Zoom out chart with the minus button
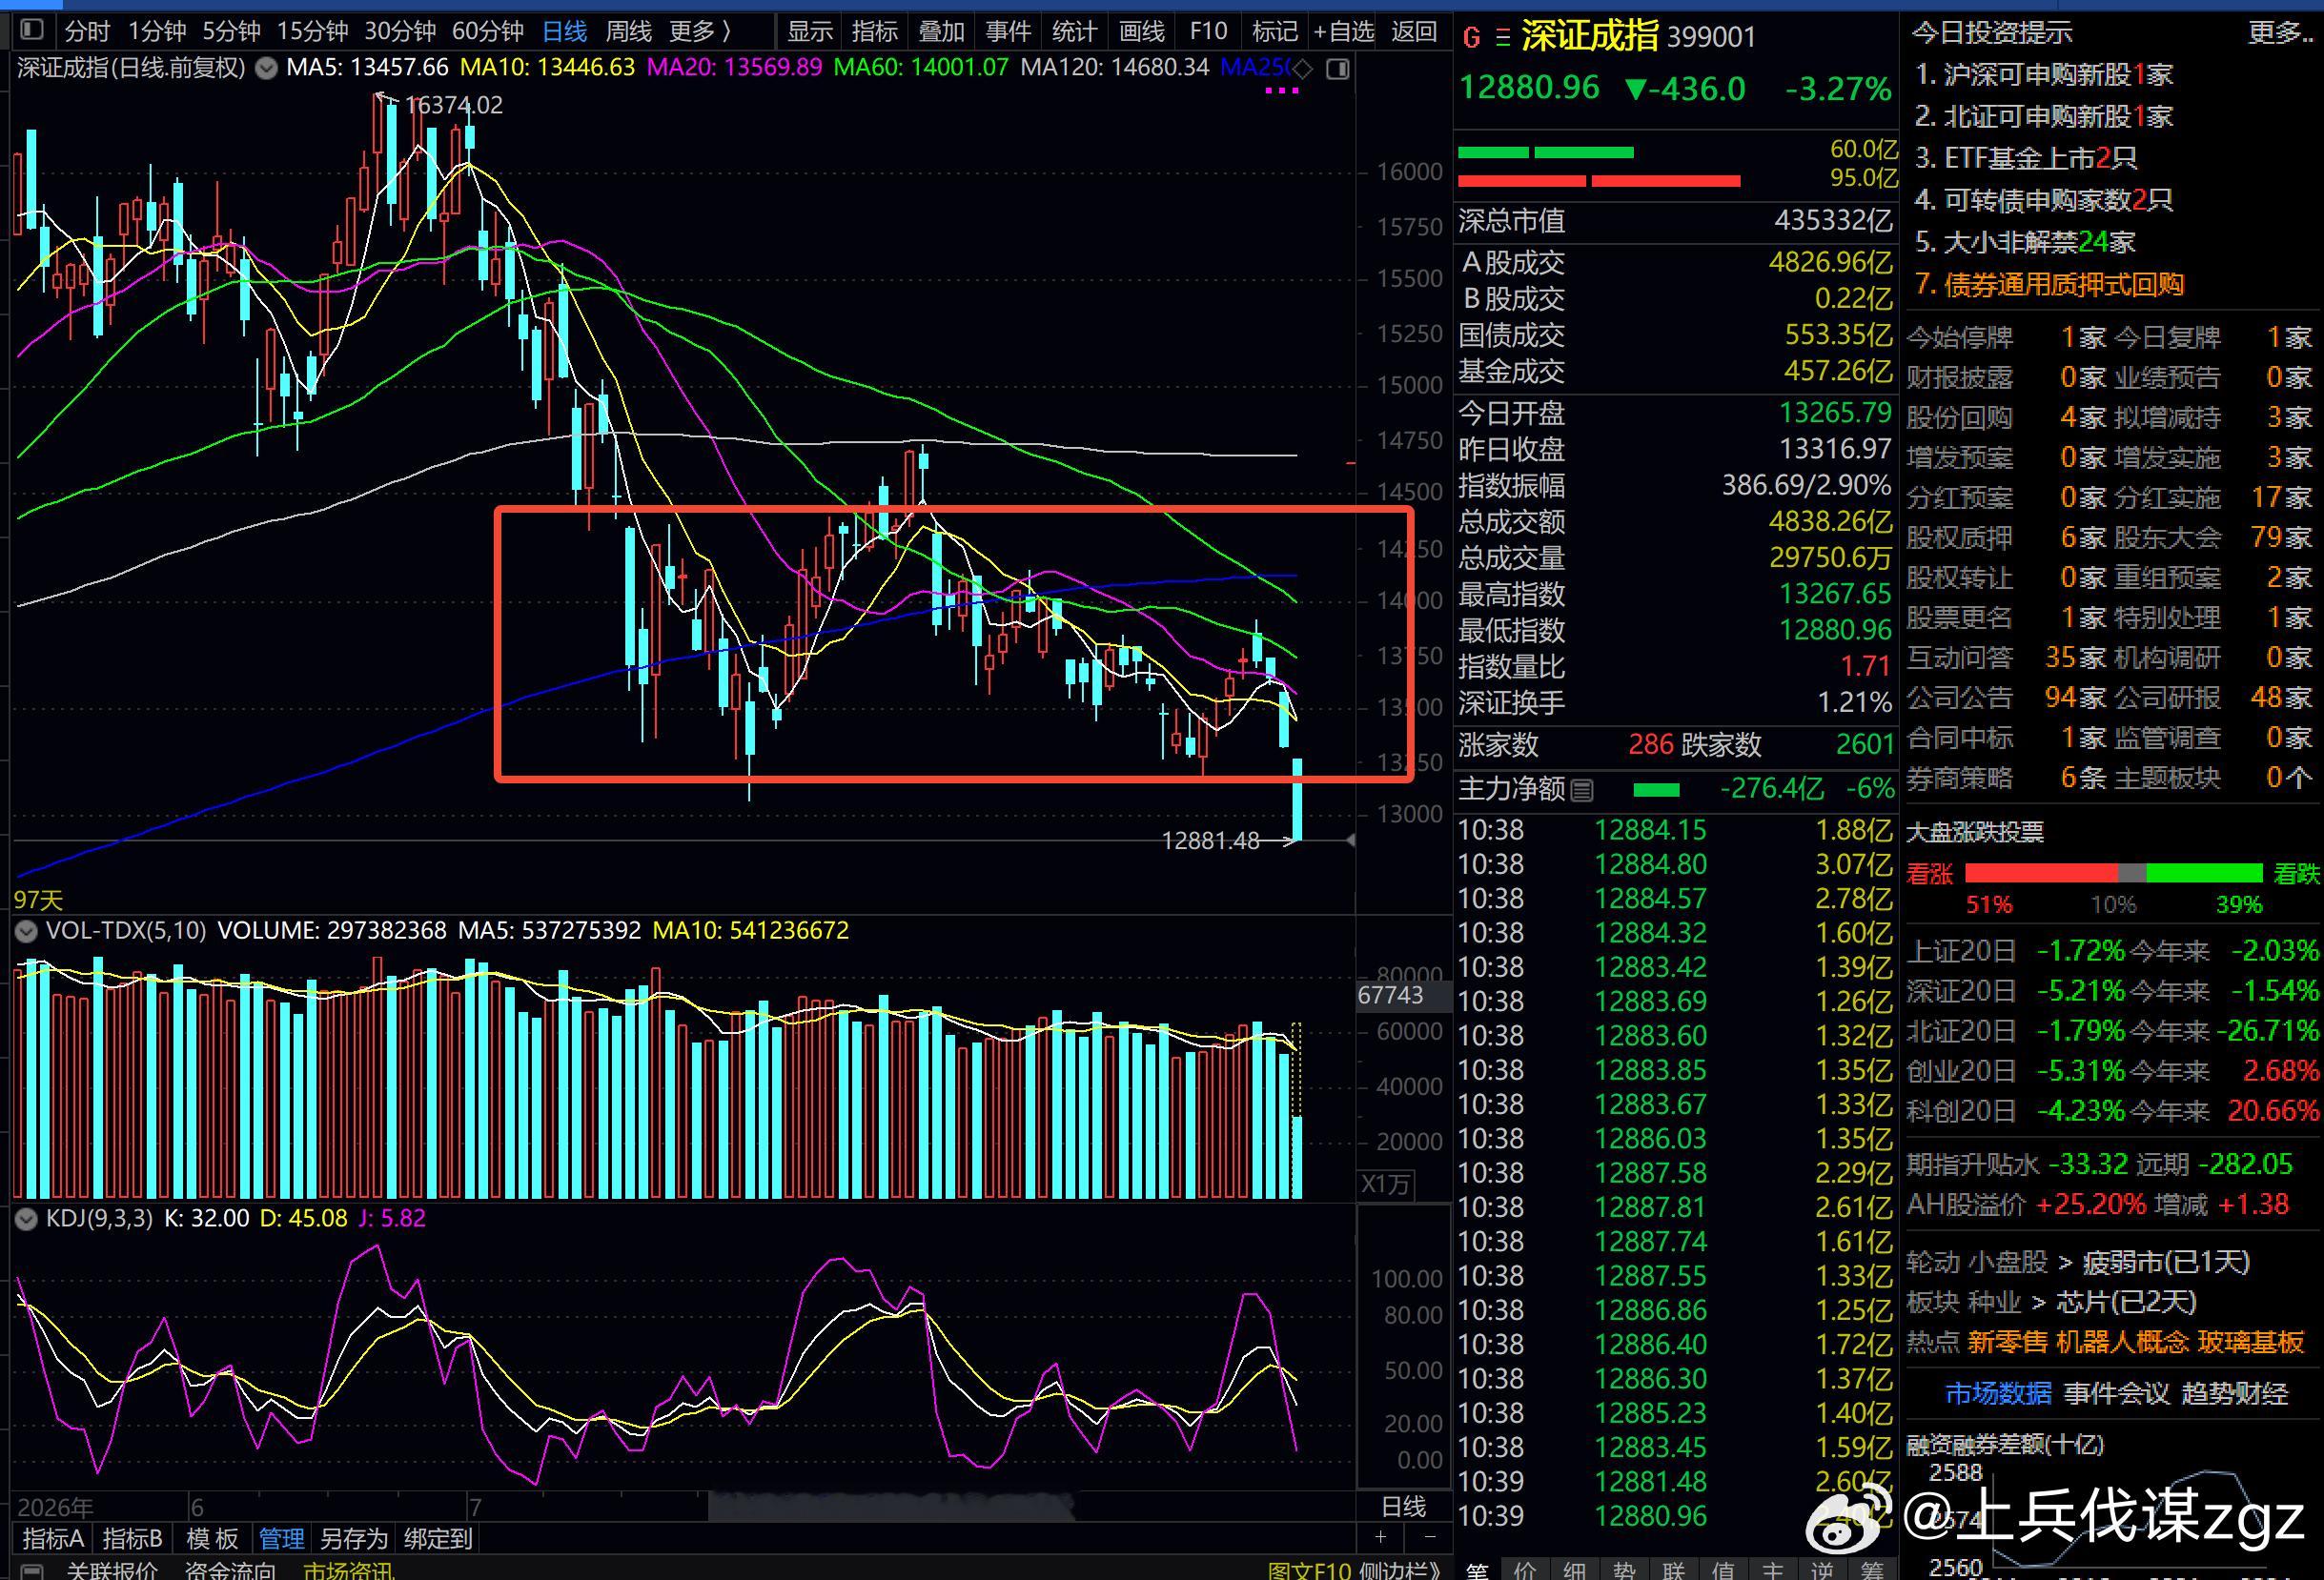This screenshot has height=1580, width=2324. click(1430, 1537)
